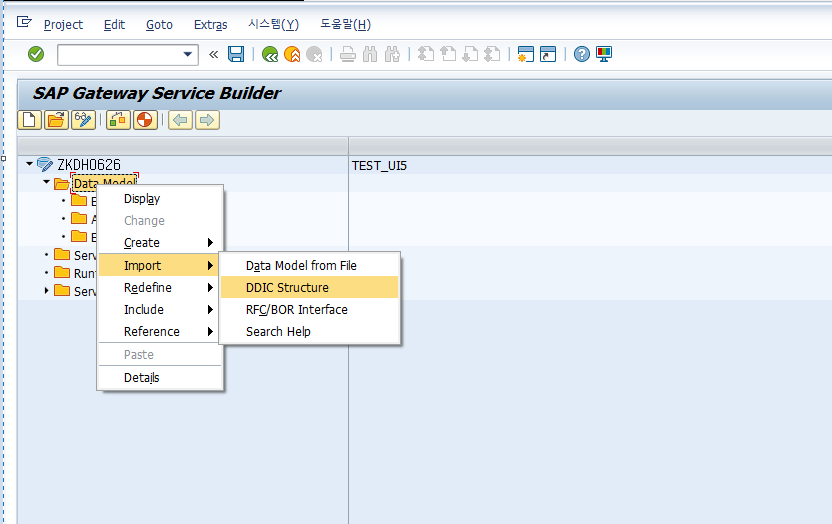832x524 pixels.
Task: Click the Create New Session icon
Action: pyautogui.click(x=525, y=54)
